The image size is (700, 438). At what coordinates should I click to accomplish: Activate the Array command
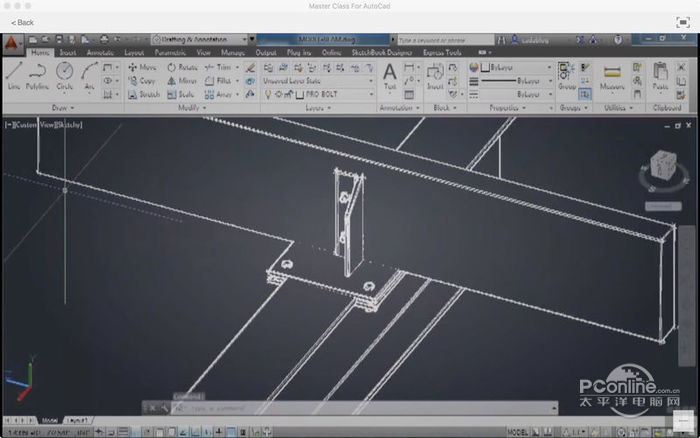(x=218, y=94)
